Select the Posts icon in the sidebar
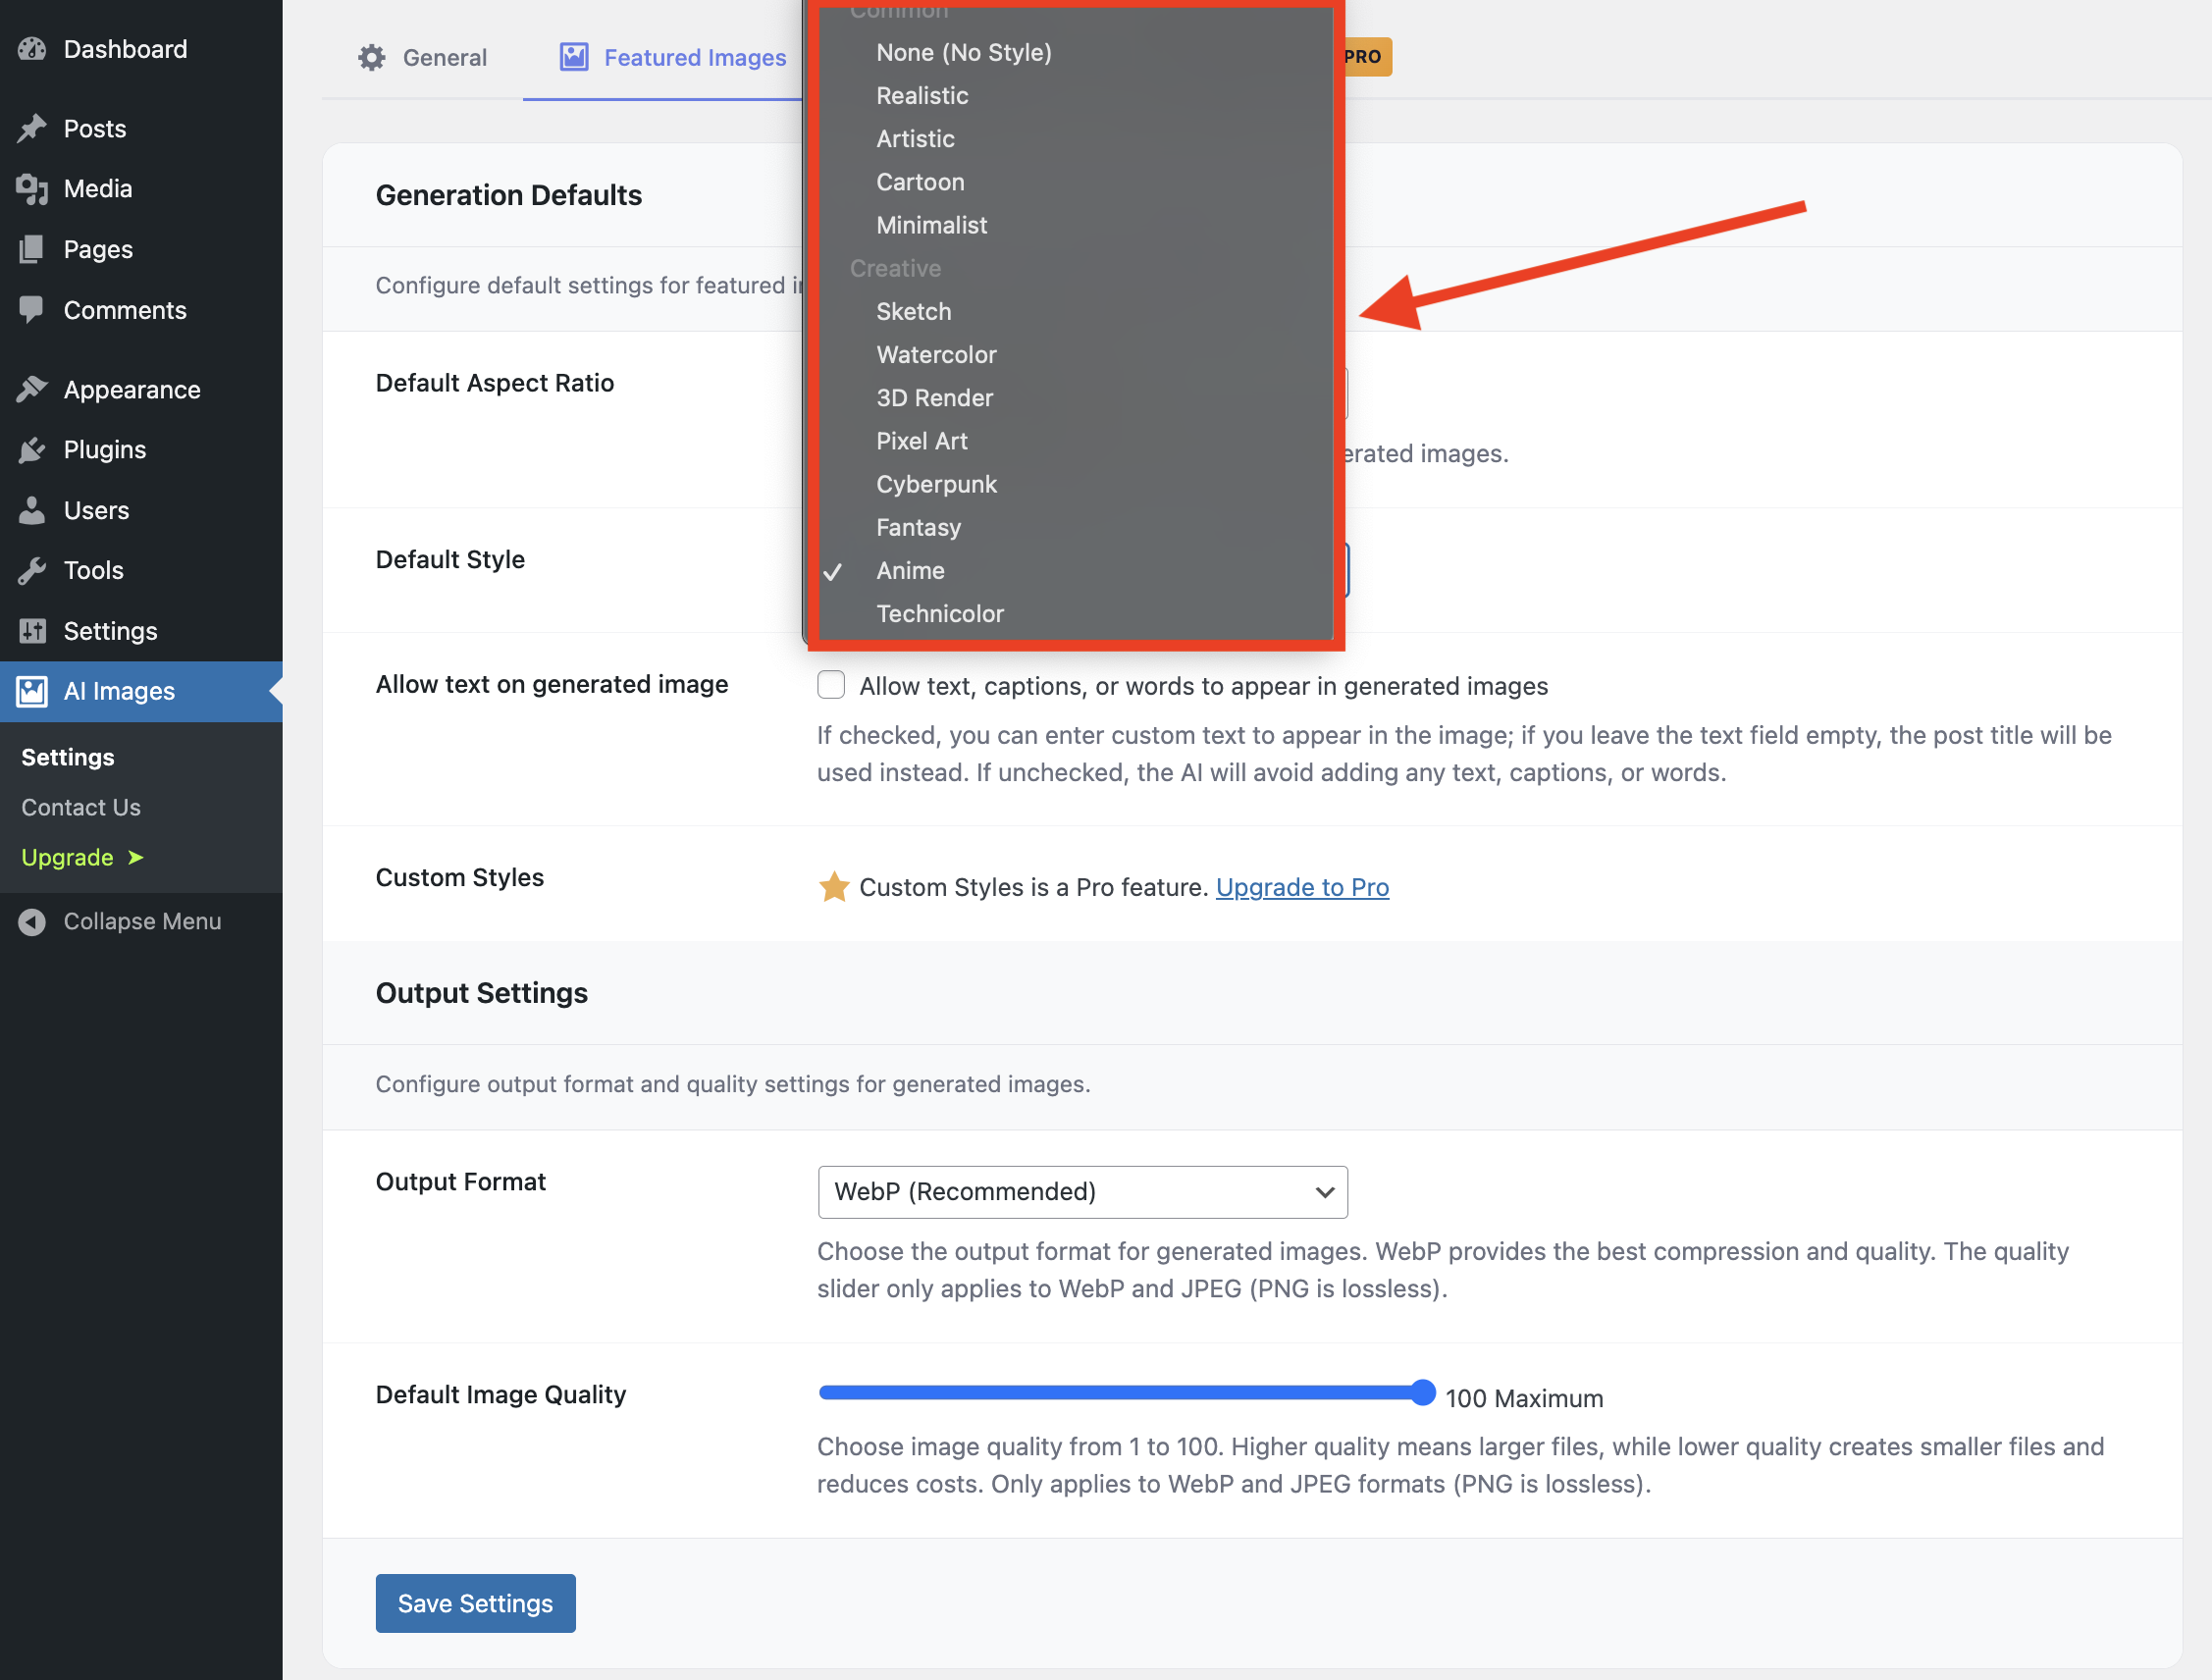Image resolution: width=2212 pixels, height=1680 pixels. point(33,128)
